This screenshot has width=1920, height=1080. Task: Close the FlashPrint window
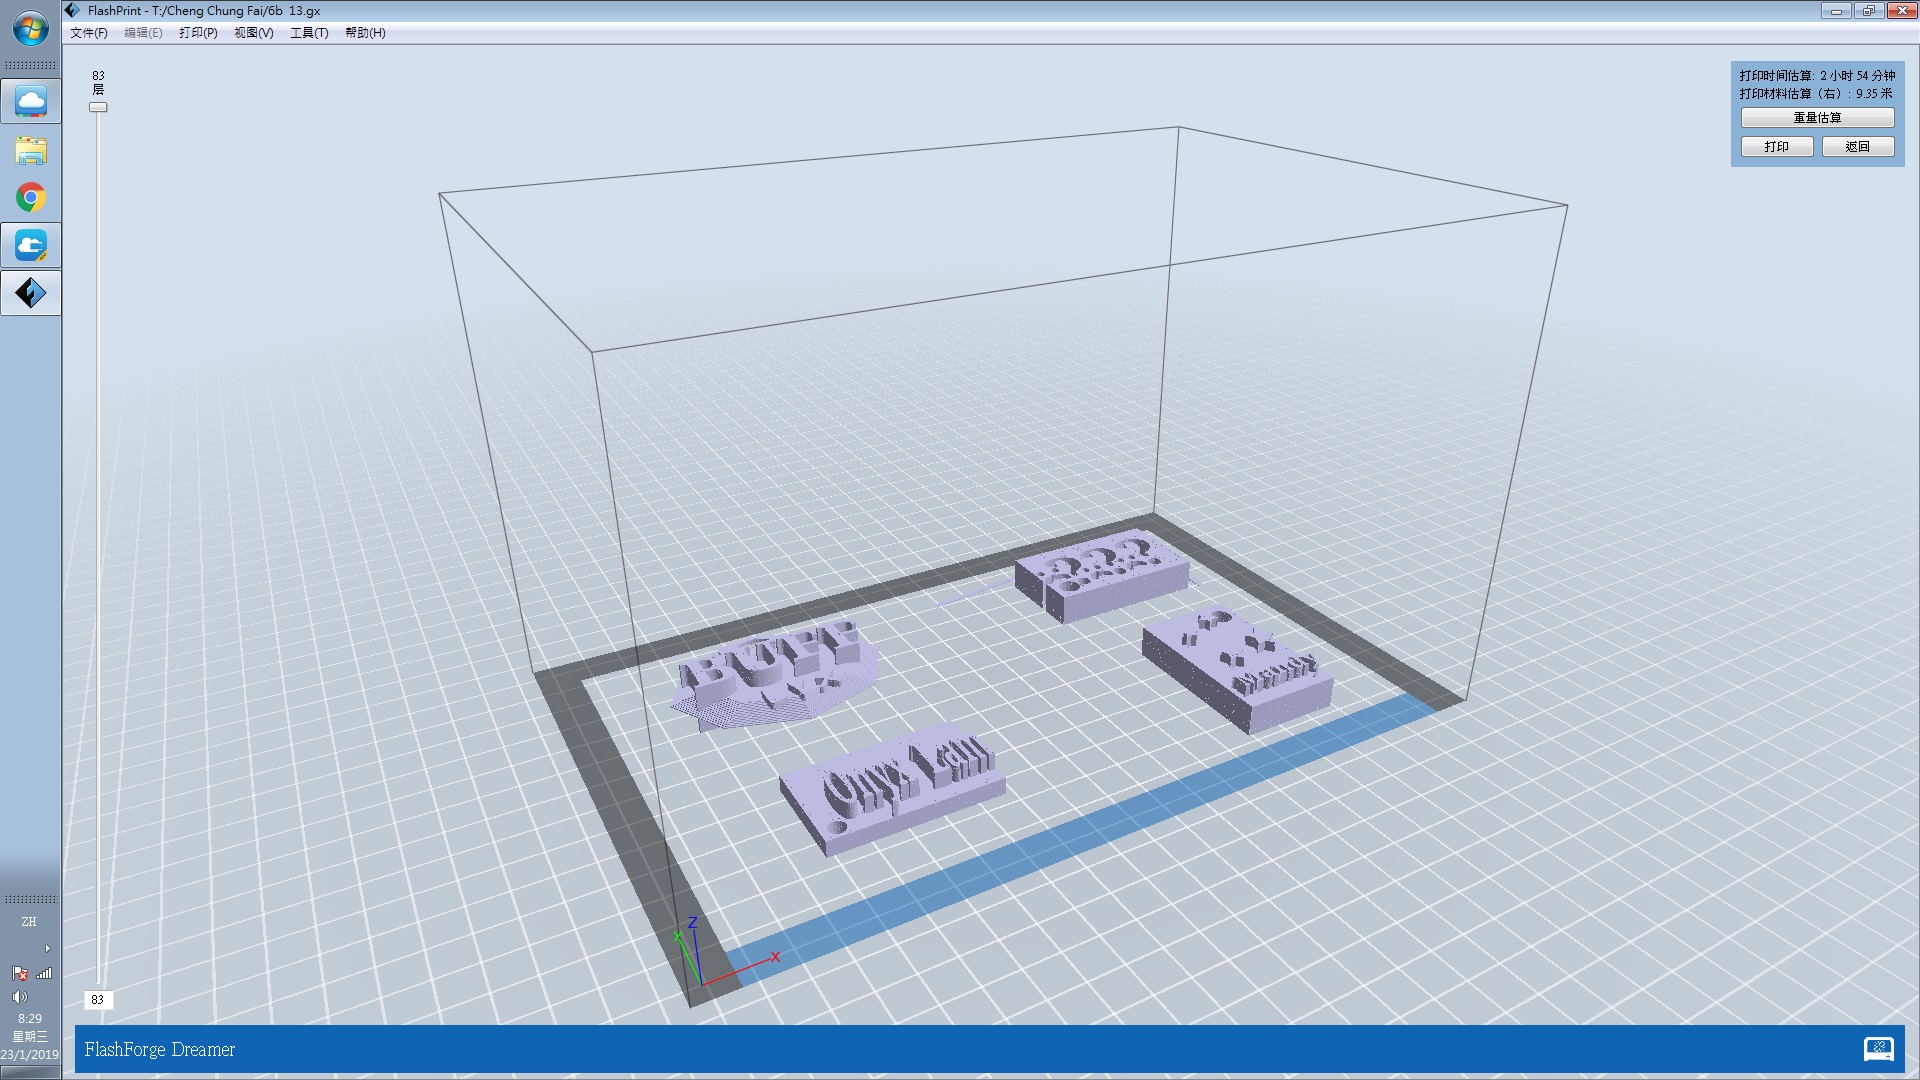[1901, 11]
